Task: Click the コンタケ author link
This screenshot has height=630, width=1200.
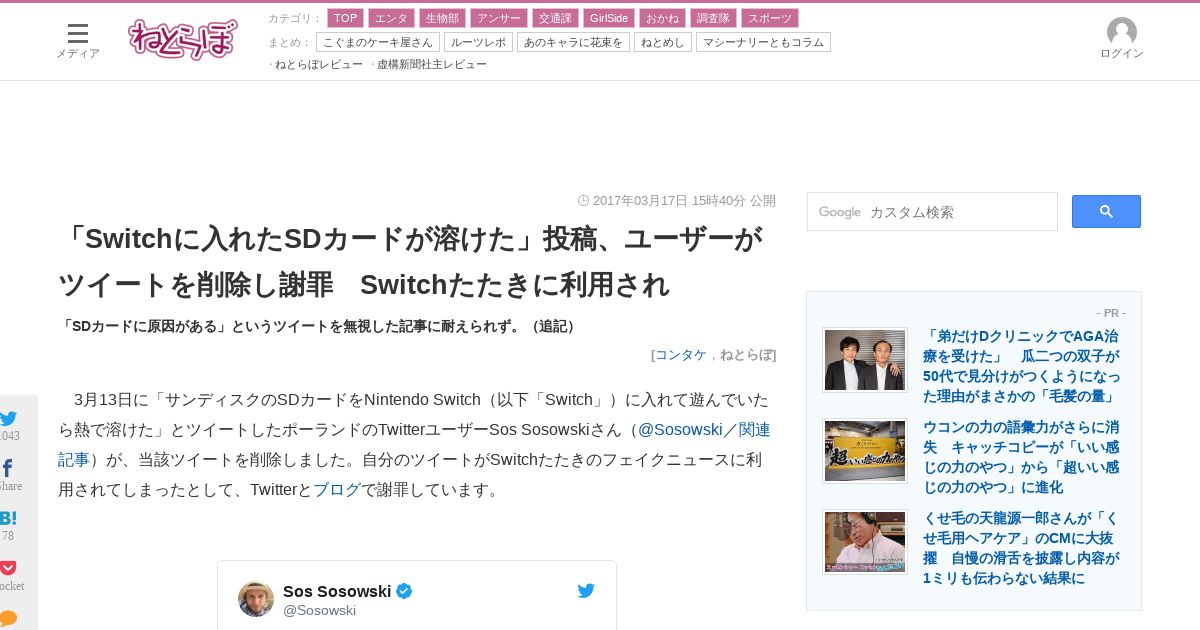Action: coord(680,354)
